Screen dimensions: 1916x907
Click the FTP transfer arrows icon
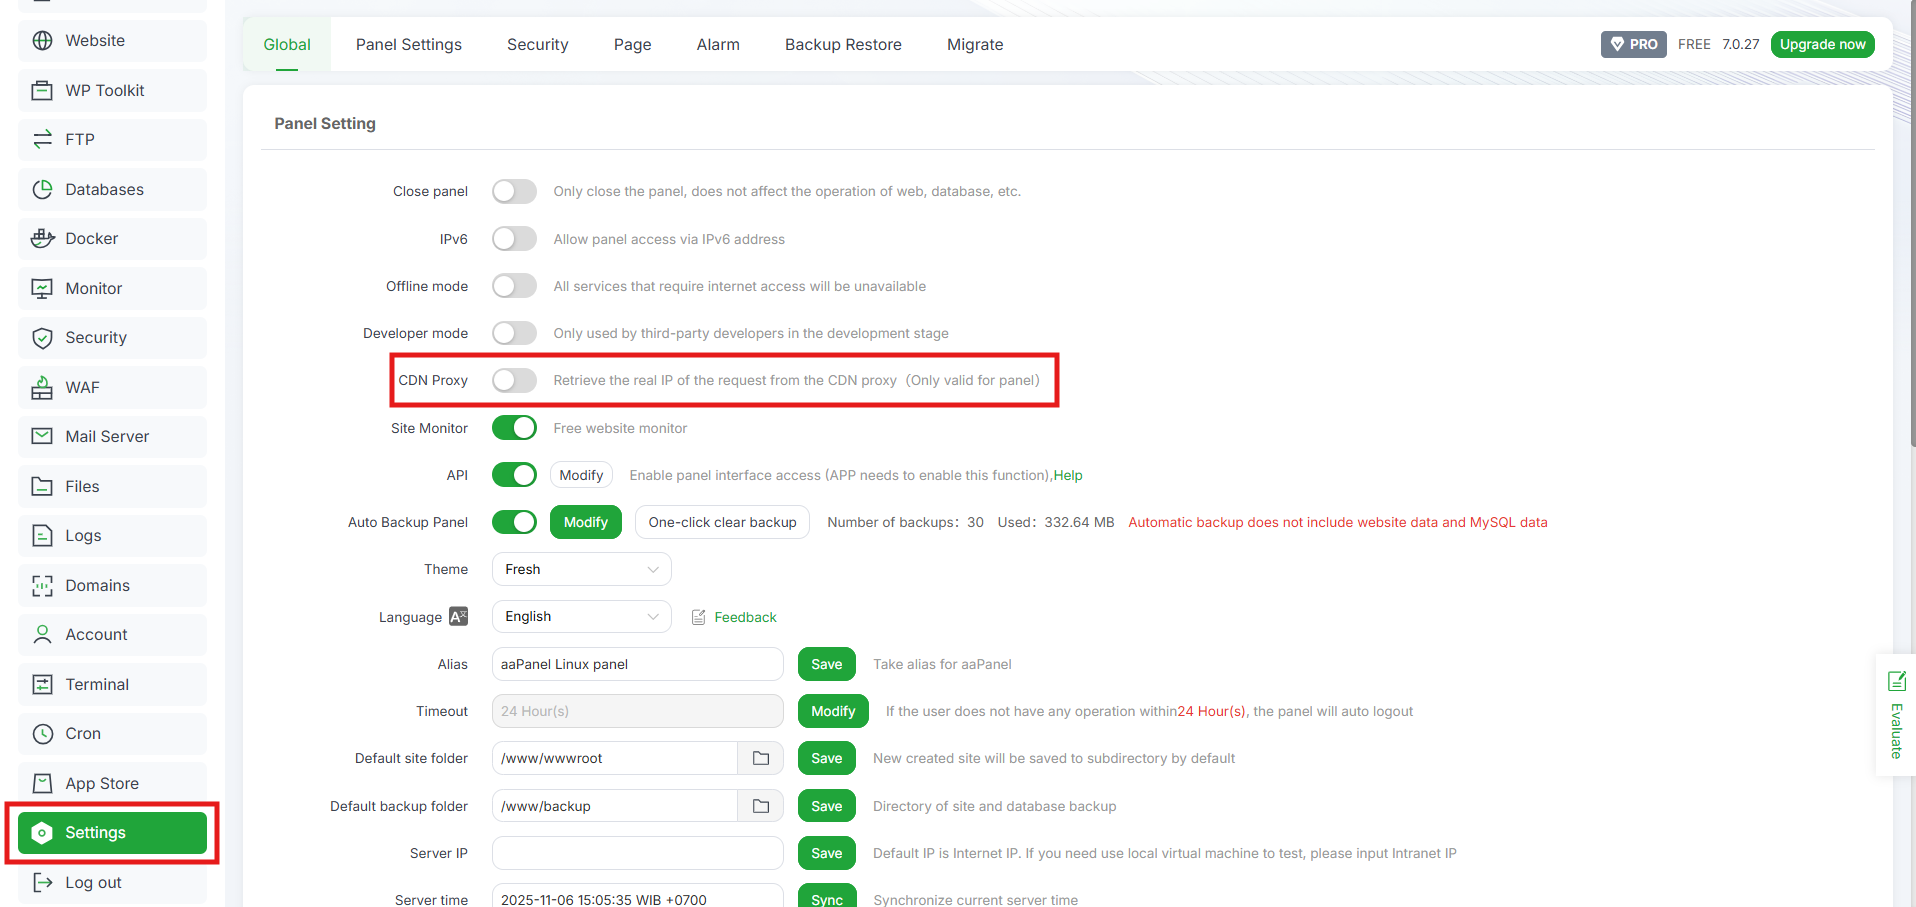point(42,140)
